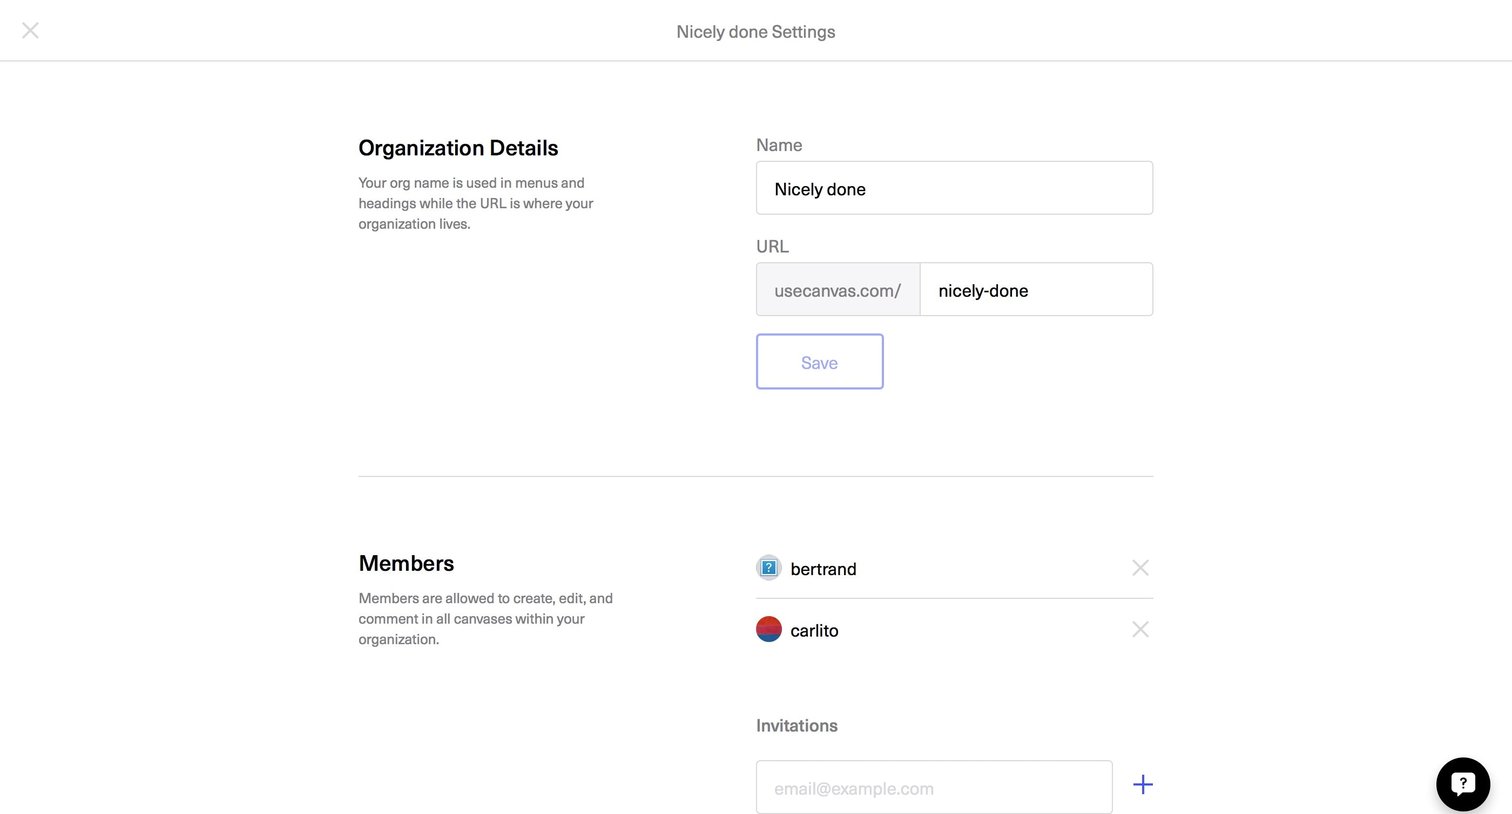Click the Organization Details heading
Screen dimensions: 1512x814
click(458, 148)
